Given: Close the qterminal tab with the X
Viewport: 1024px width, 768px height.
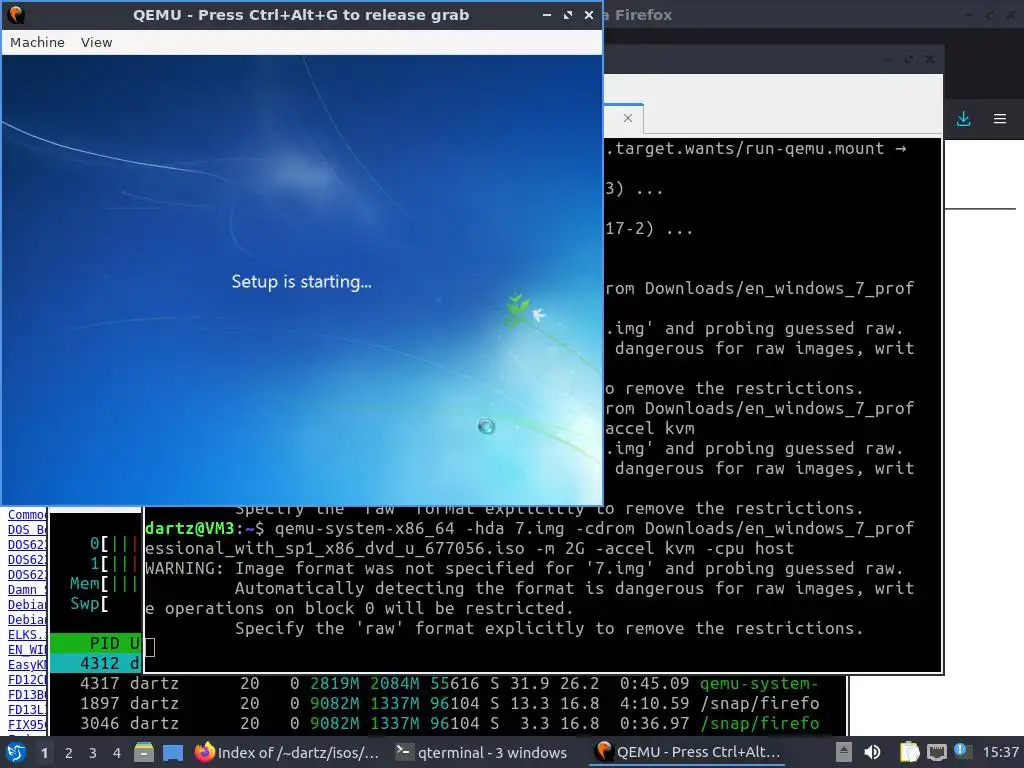Looking at the screenshot, I should coord(628,118).
